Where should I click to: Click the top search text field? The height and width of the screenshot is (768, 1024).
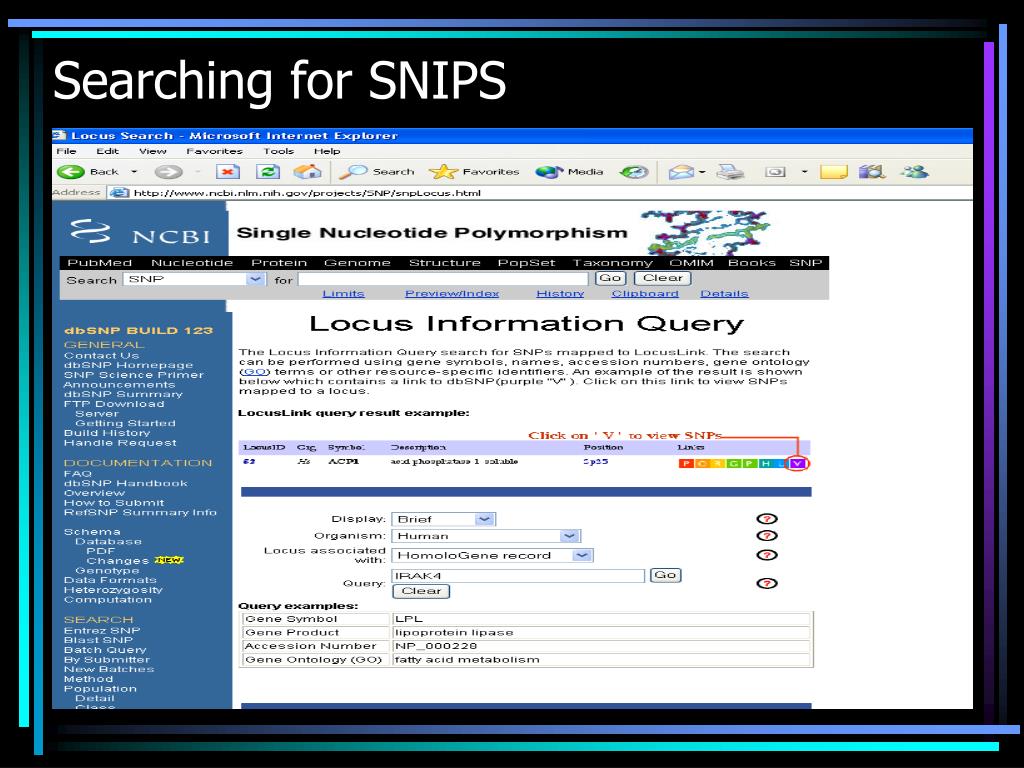(445, 280)
